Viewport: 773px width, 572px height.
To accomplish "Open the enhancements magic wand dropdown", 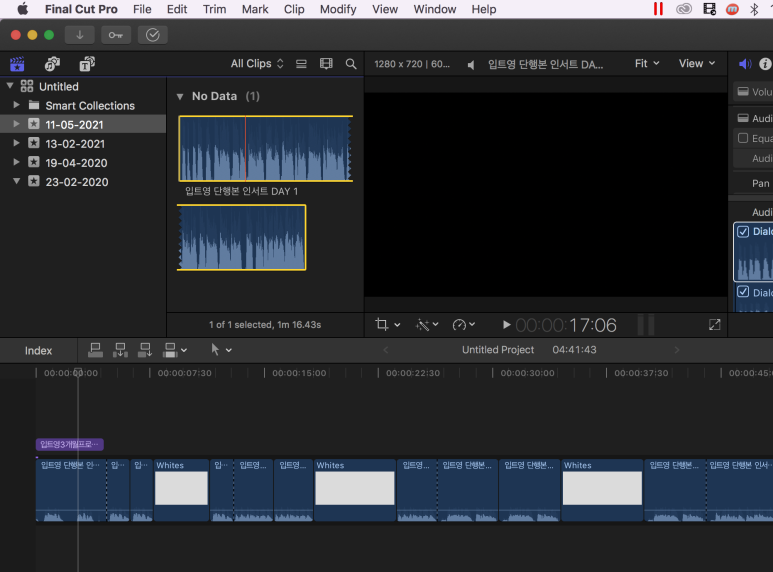I will 427,324.
